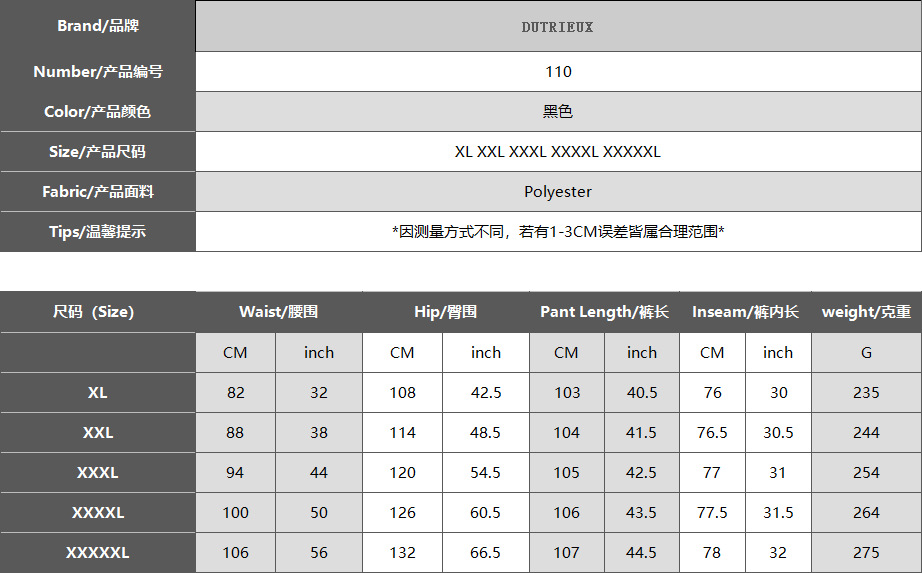Select the Polyester fabric value

(x=558, y=192)
